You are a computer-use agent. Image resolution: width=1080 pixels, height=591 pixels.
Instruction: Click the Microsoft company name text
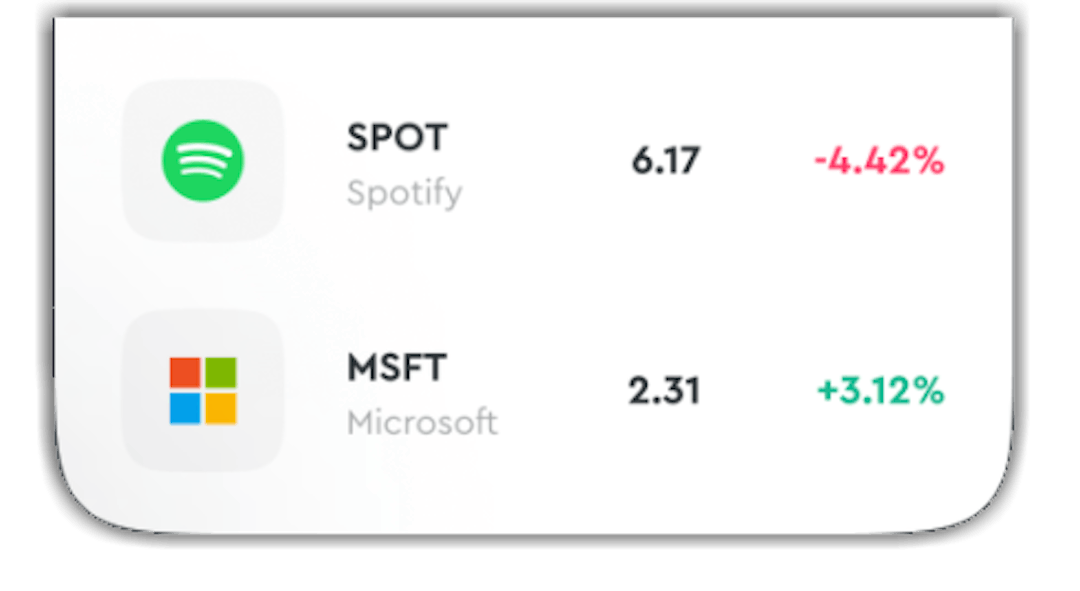[x=422, y=422]
